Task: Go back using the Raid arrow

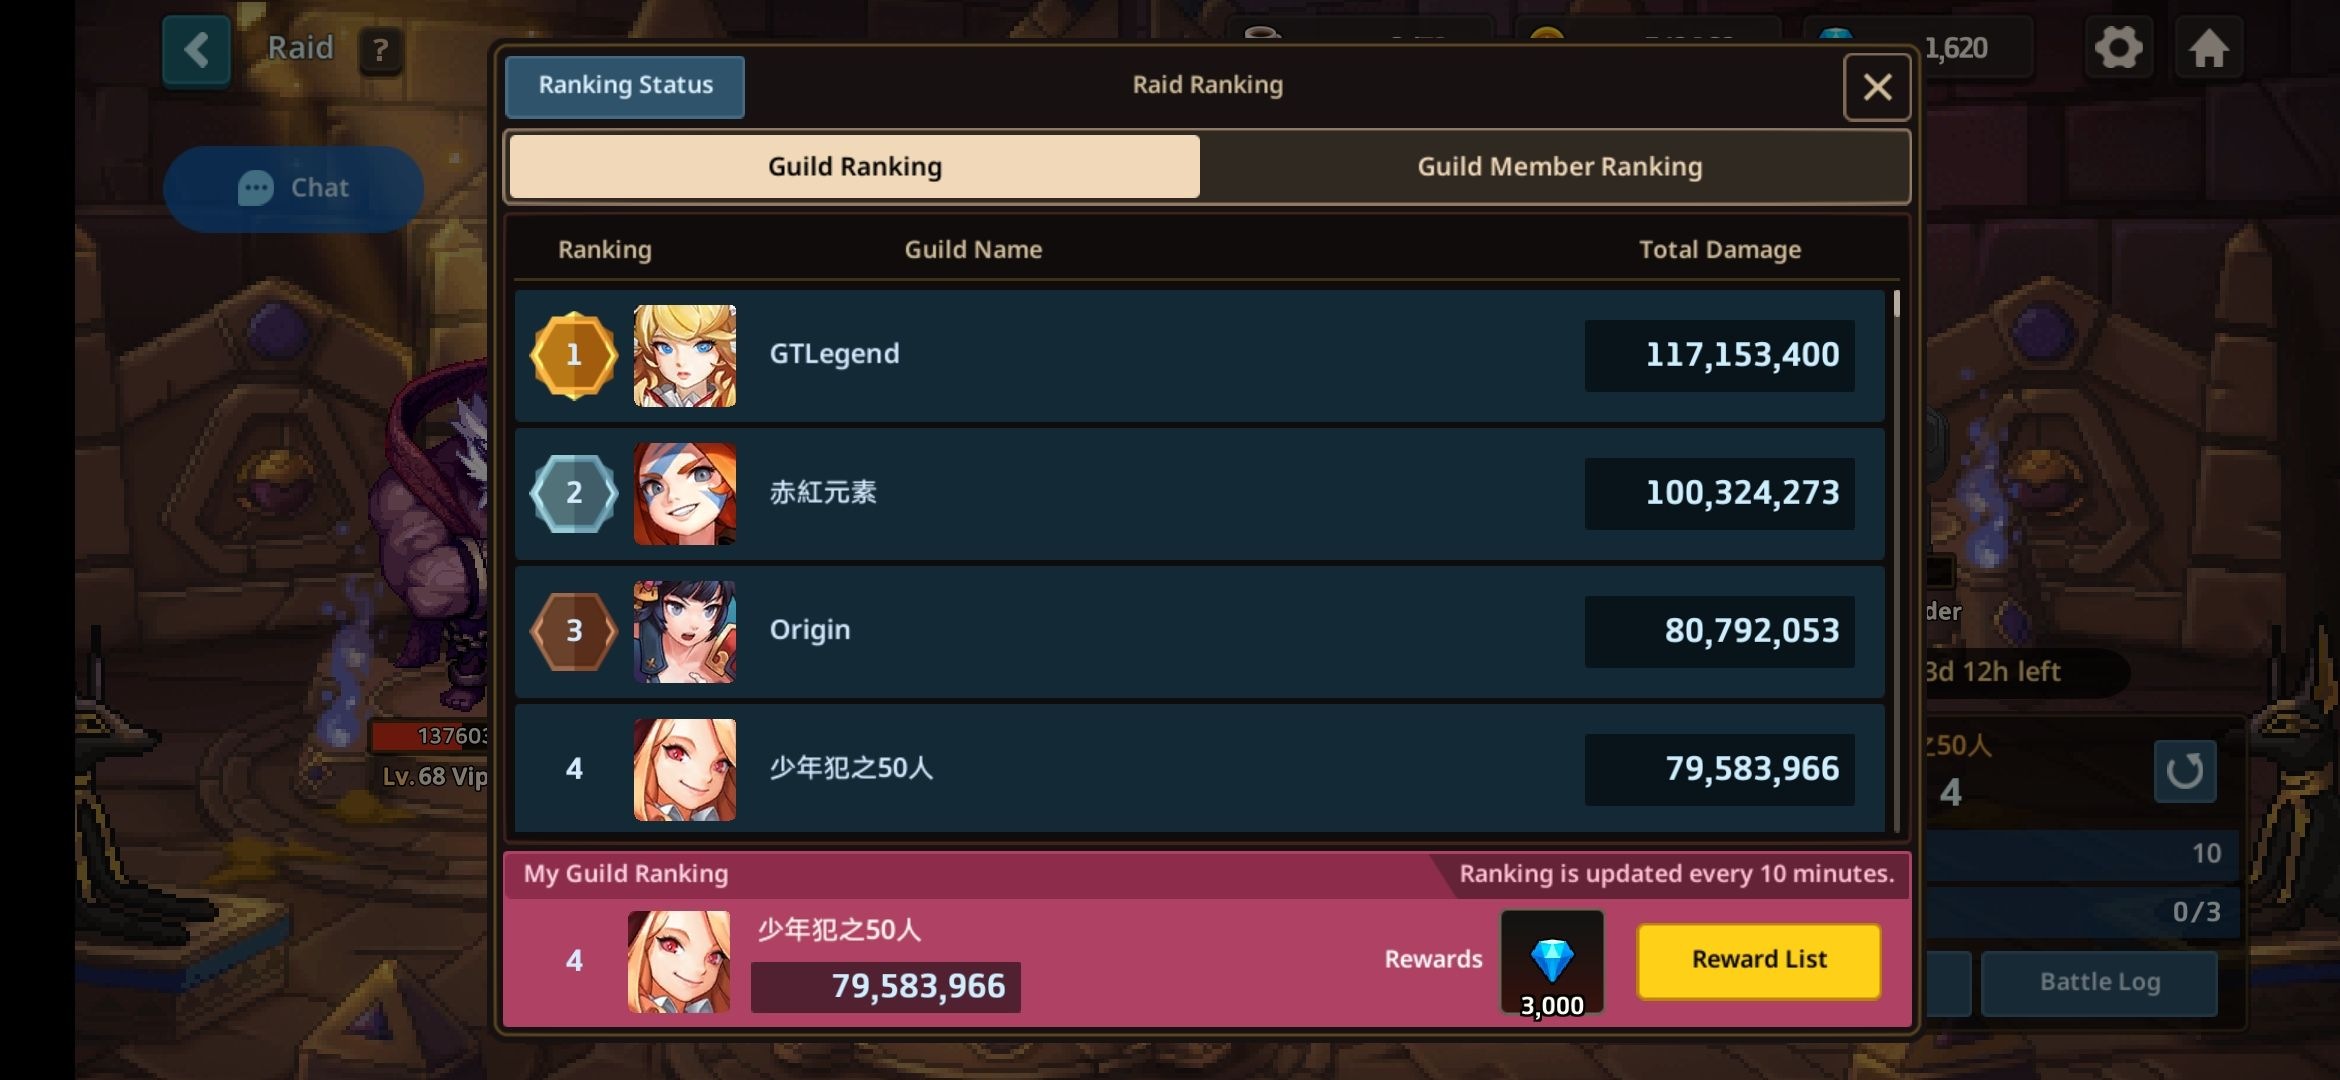Action: pos(196,50)
